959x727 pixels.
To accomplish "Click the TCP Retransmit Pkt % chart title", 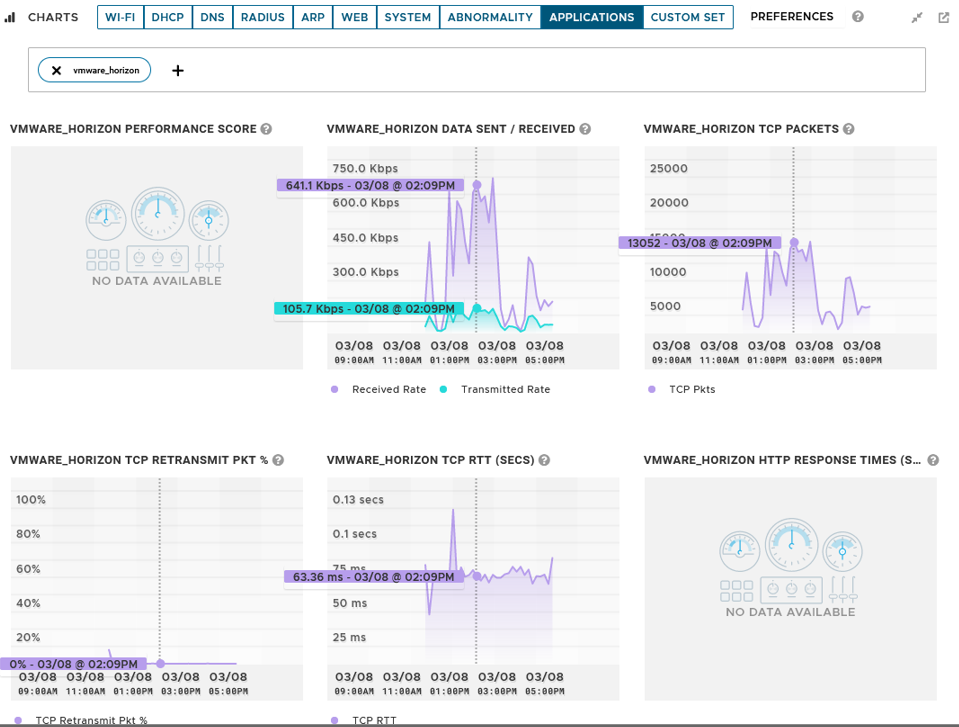I will click(139, 460).
